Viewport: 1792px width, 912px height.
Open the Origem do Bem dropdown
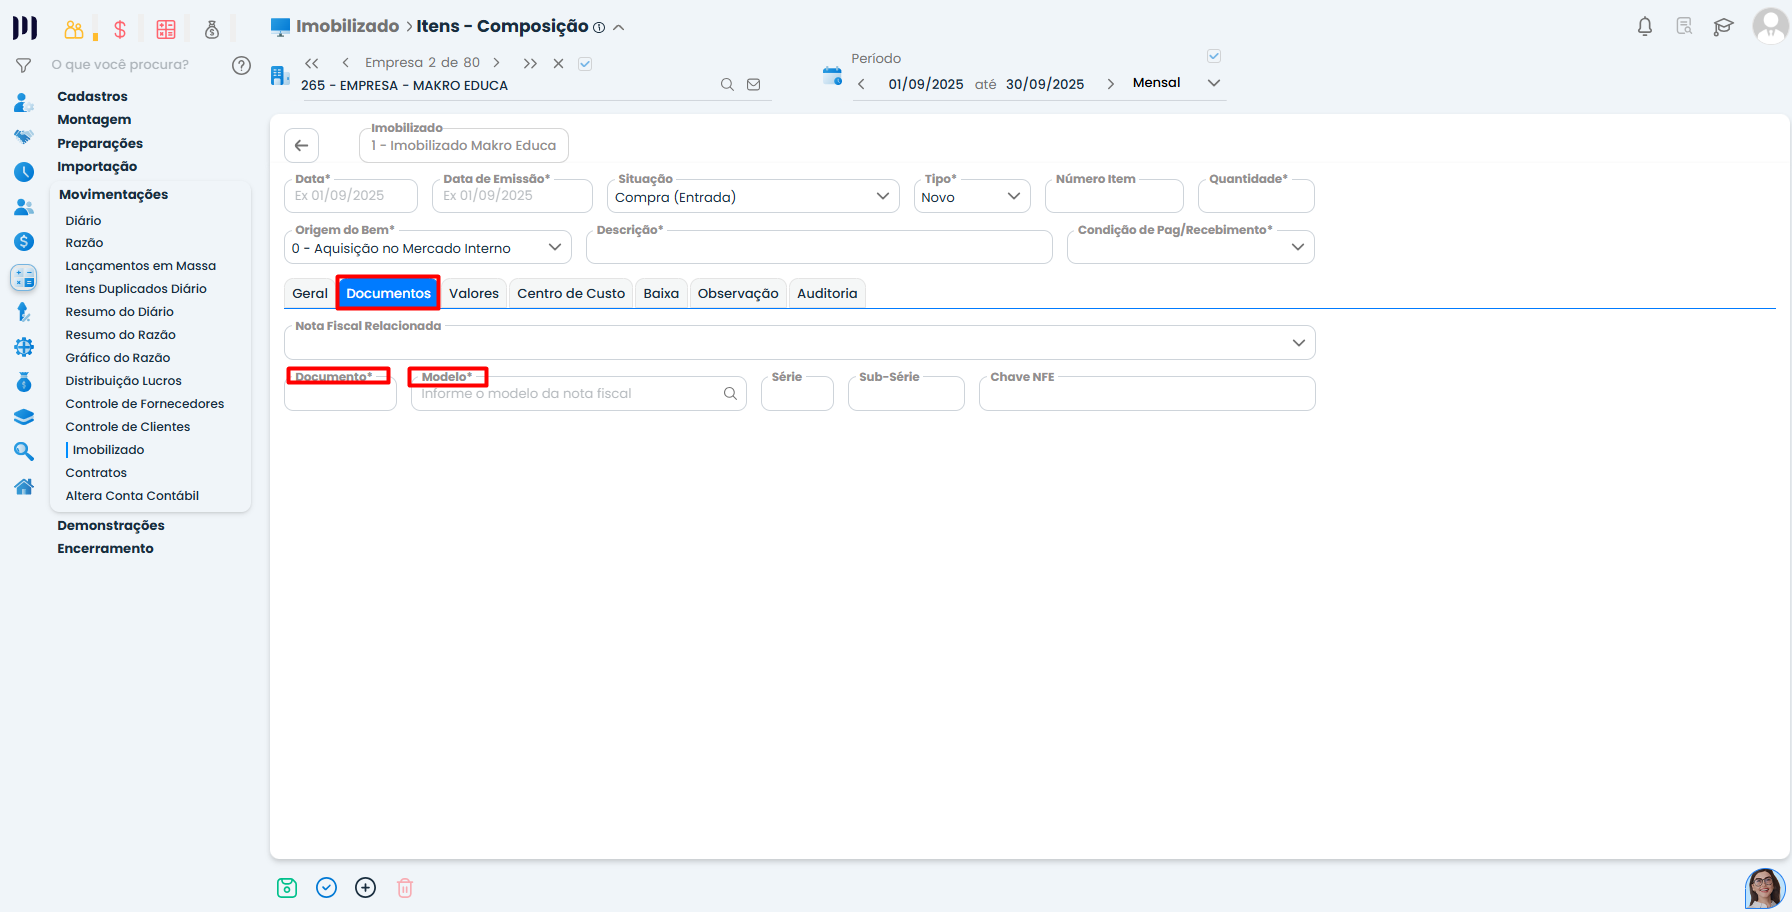click(554, 248)
